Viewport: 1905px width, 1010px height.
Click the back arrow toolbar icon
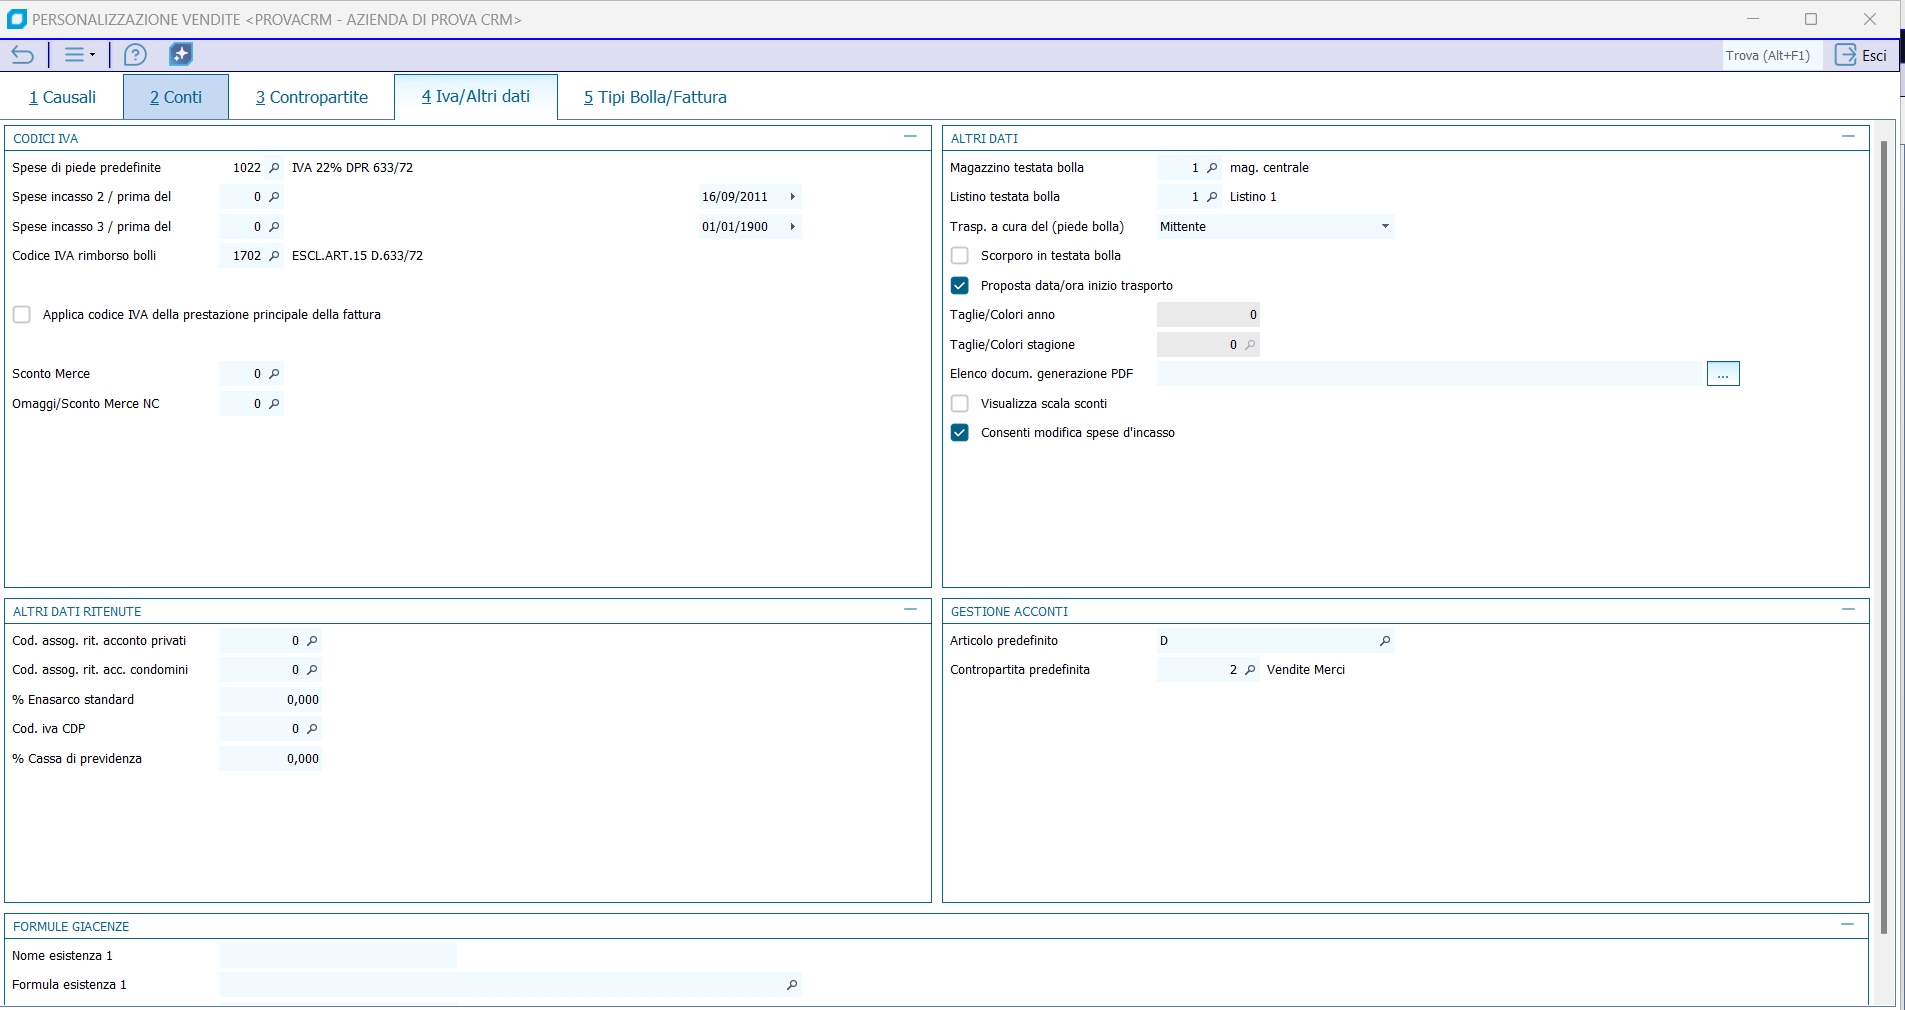tap(23, 55)
